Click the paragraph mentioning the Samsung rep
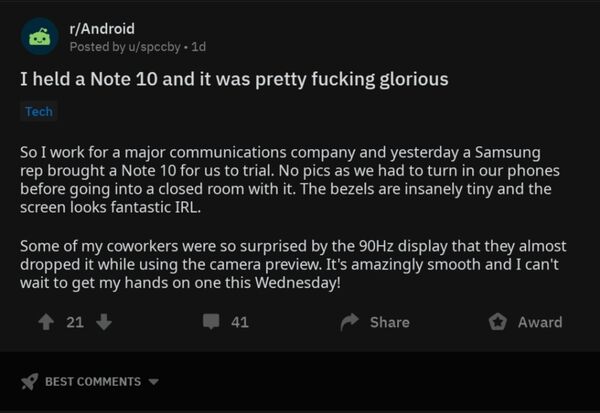600x413 pixels. coord(280,179)
